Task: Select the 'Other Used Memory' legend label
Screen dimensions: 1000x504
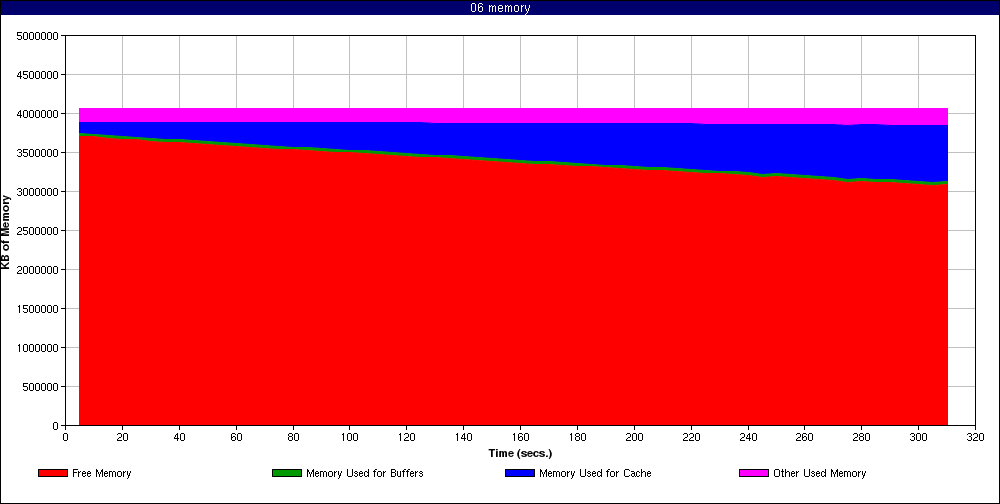Action: [x=820, y=473]
